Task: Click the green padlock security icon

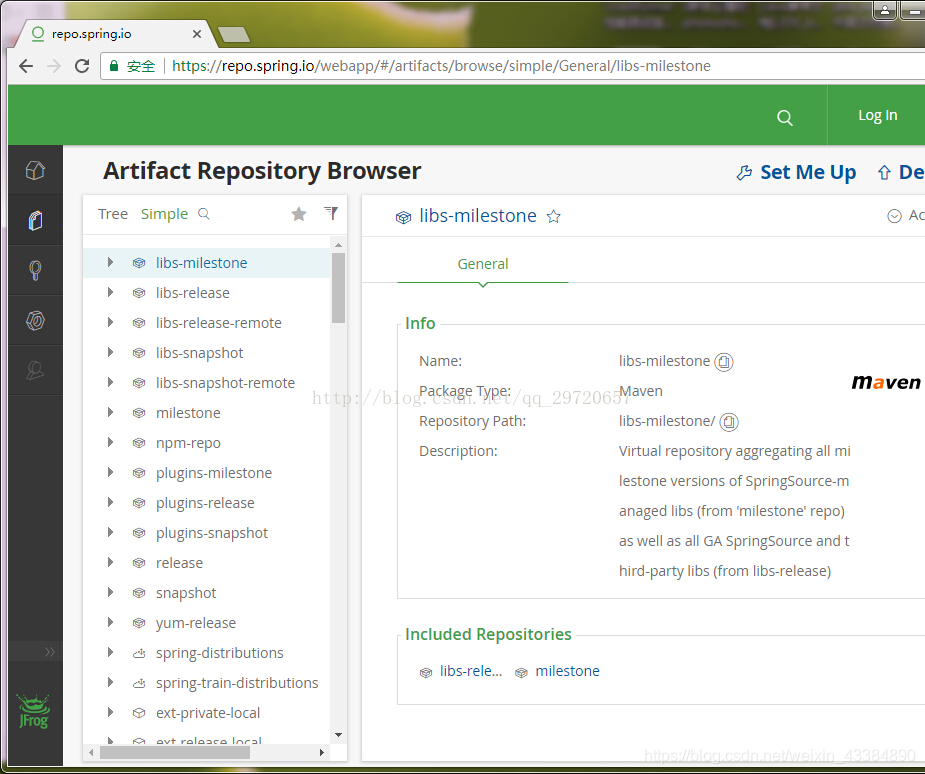Action: [x=114, y=65]
